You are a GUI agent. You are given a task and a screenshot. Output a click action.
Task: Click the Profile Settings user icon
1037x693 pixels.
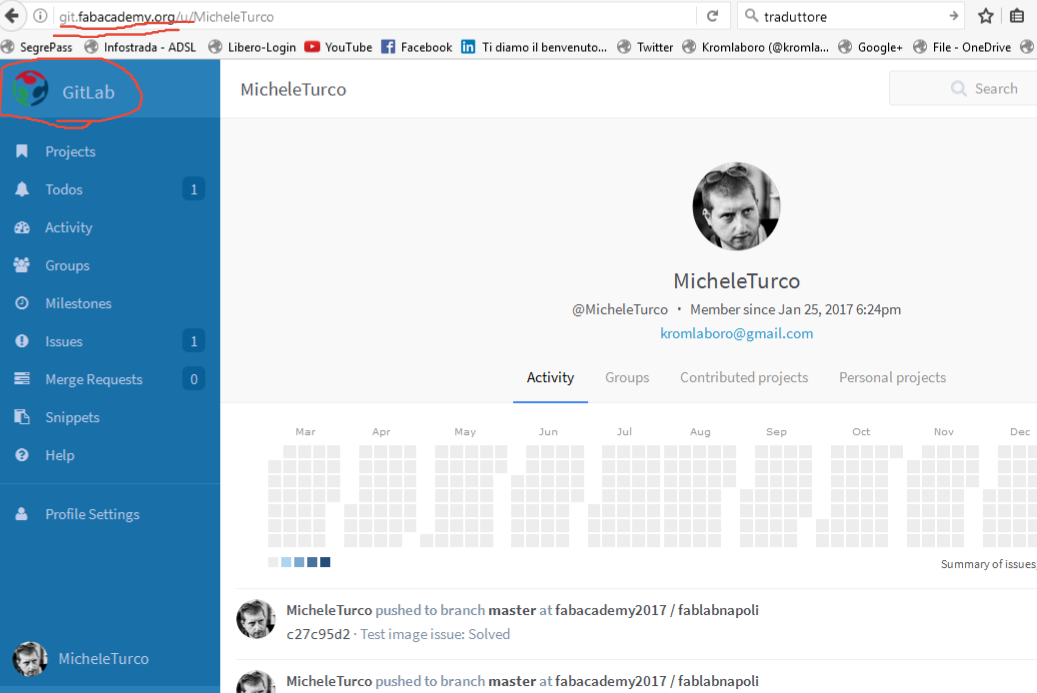pos(22,514)
